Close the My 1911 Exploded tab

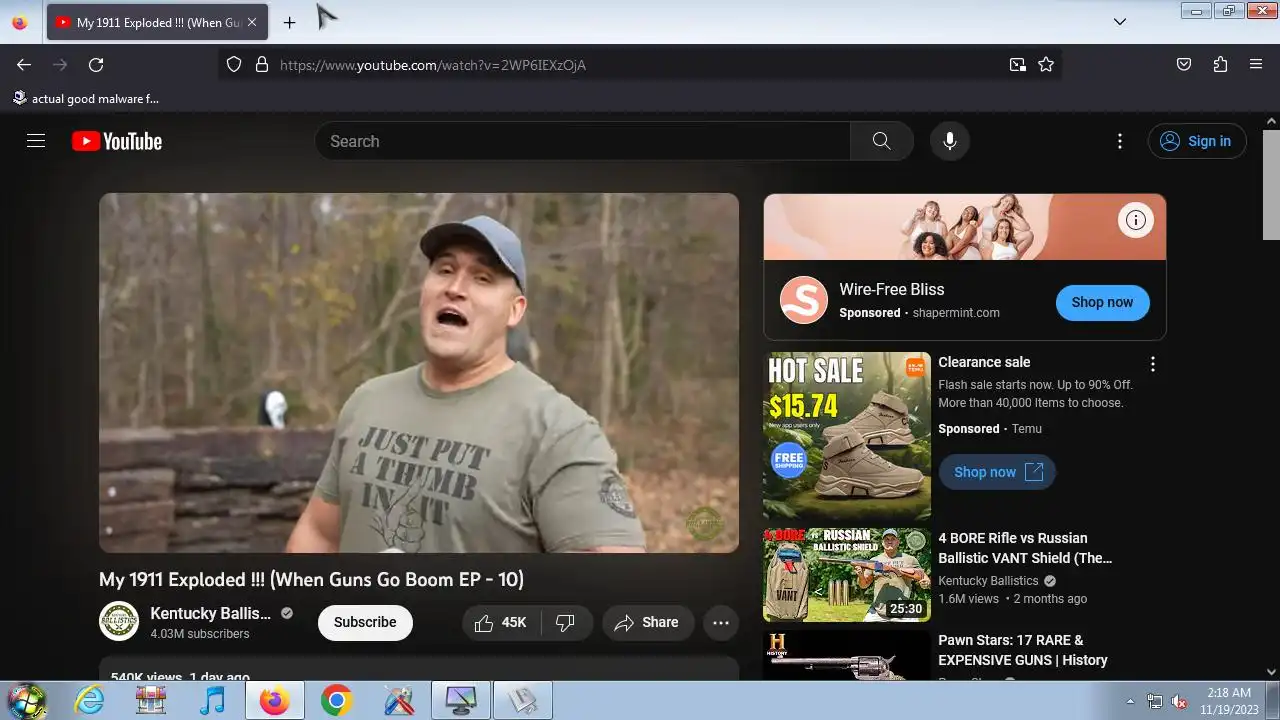pyautogui.click(x=252, y=22)
